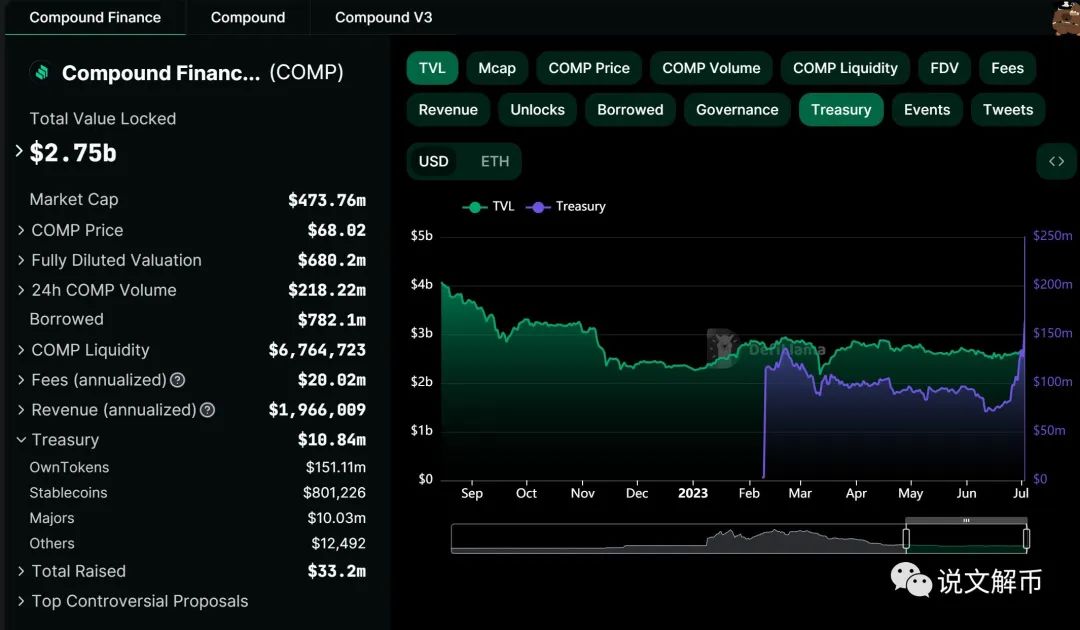Click the 2023 x-axis label
The image size is (1080, 630).
(x=693, y=494)
